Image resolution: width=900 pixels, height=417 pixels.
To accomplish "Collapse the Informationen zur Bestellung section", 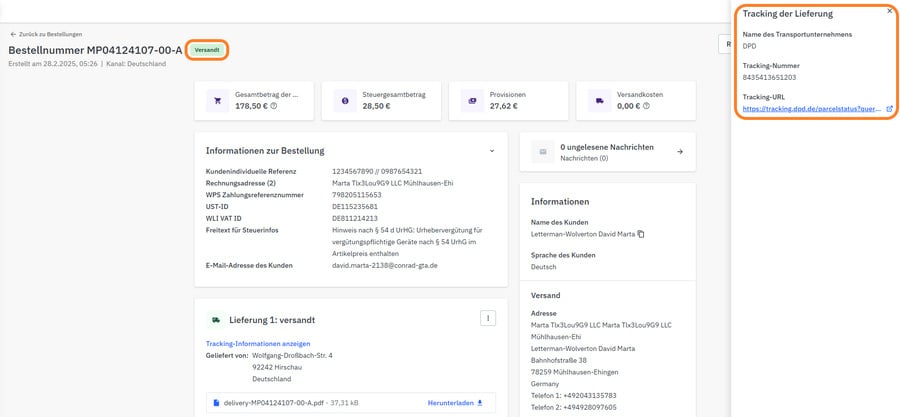I will (x=492, y=151).
